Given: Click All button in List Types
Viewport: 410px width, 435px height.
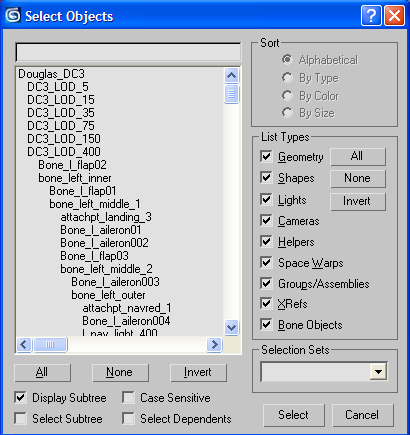Looking at the screenshot, I should coord(358,156).
